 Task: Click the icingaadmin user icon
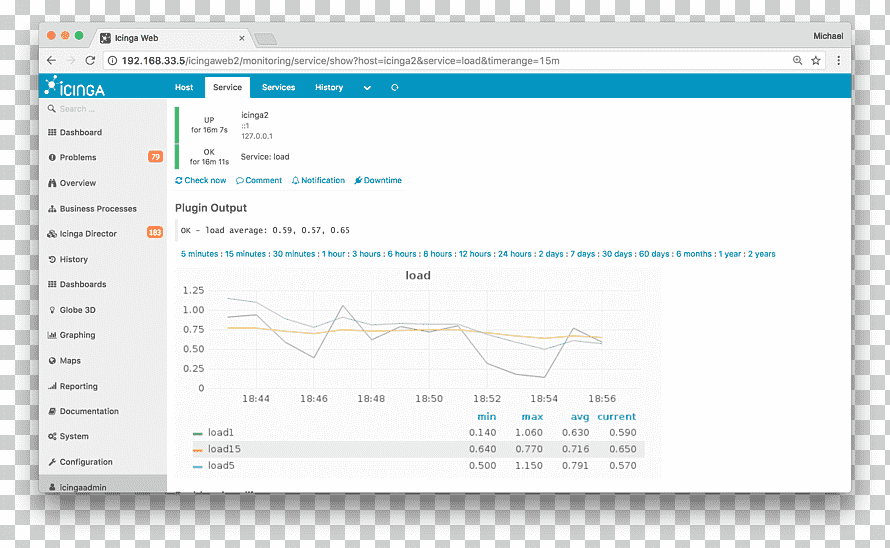52,487
